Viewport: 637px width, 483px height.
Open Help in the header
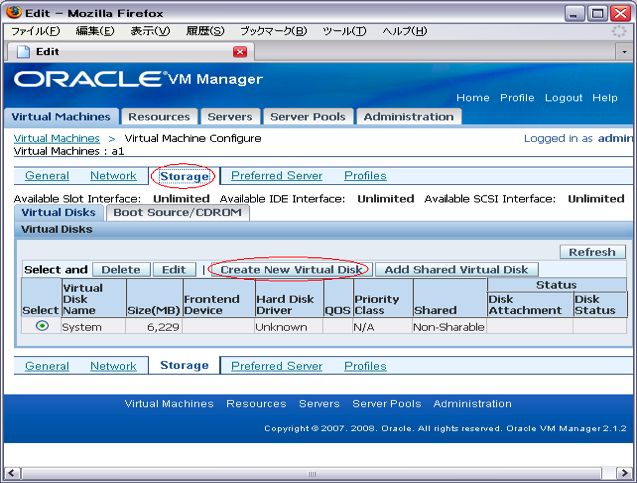604,98
